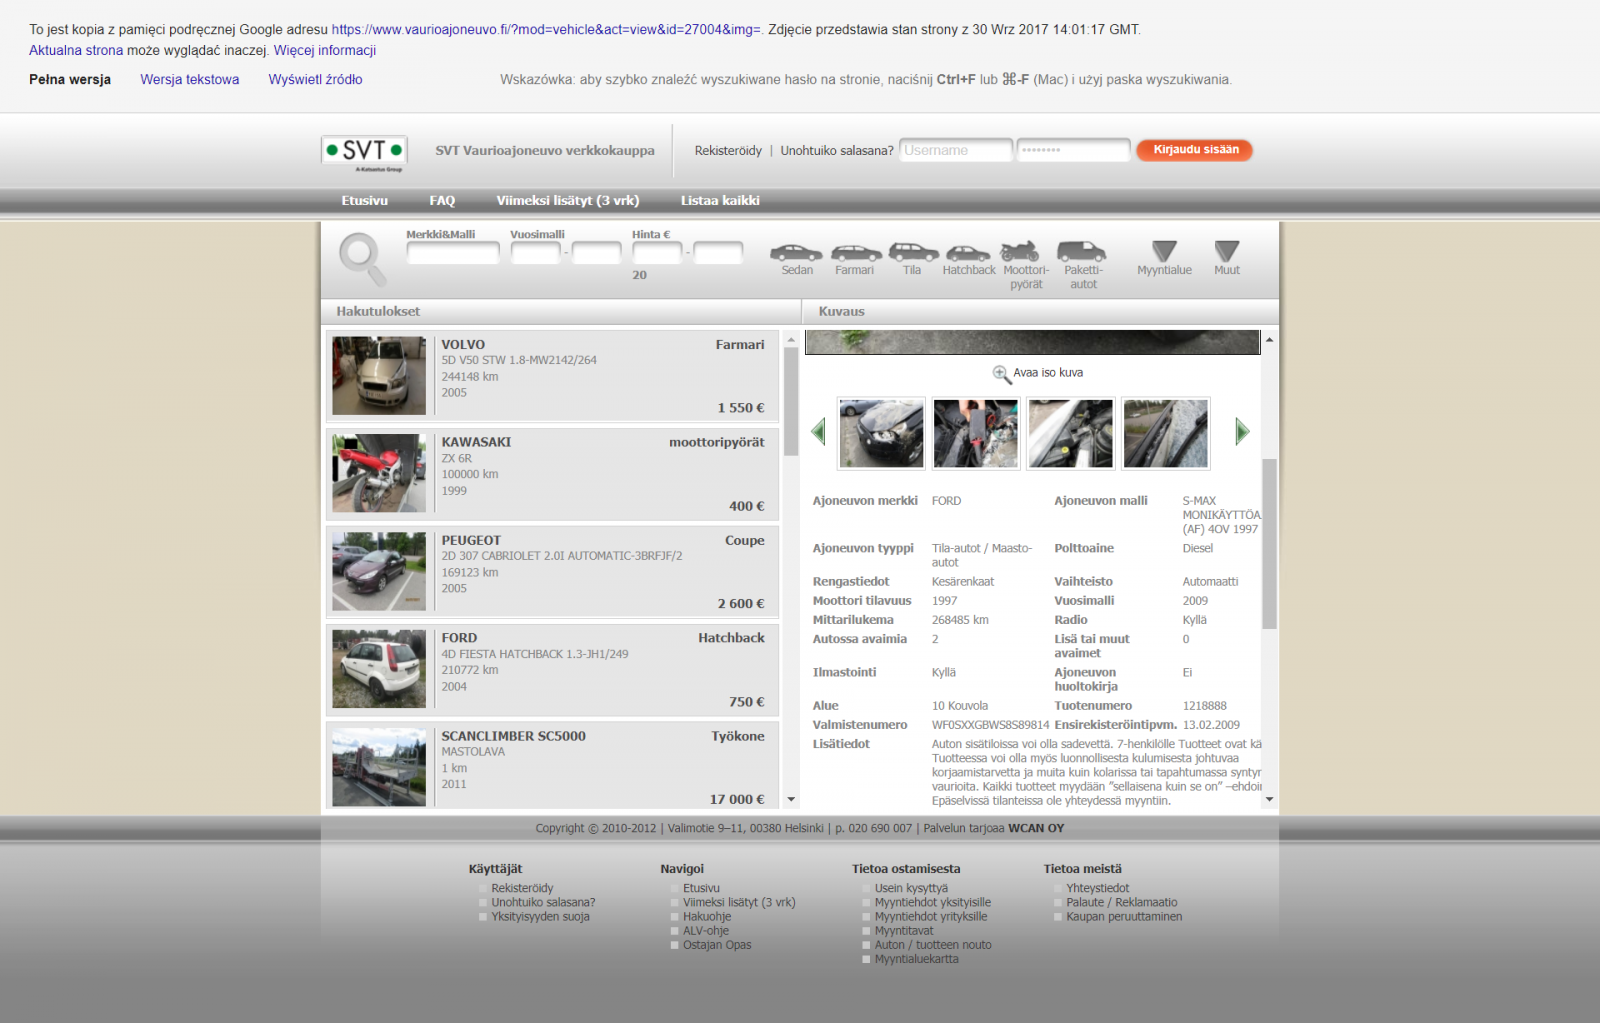This screenshot has height=1023, width=1600.
Task: Select Peugeot listing price 2 600 €
Action: [740, 604]
